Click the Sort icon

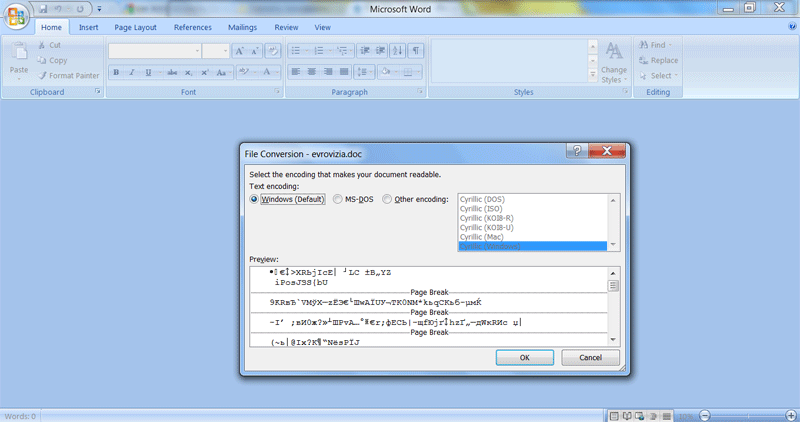click(398, 51)
